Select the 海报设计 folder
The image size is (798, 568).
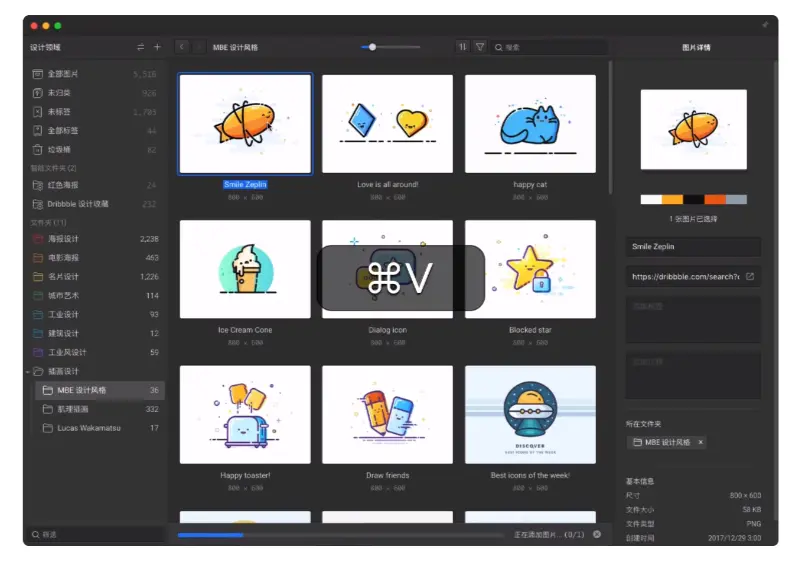[x=96, y=239]
